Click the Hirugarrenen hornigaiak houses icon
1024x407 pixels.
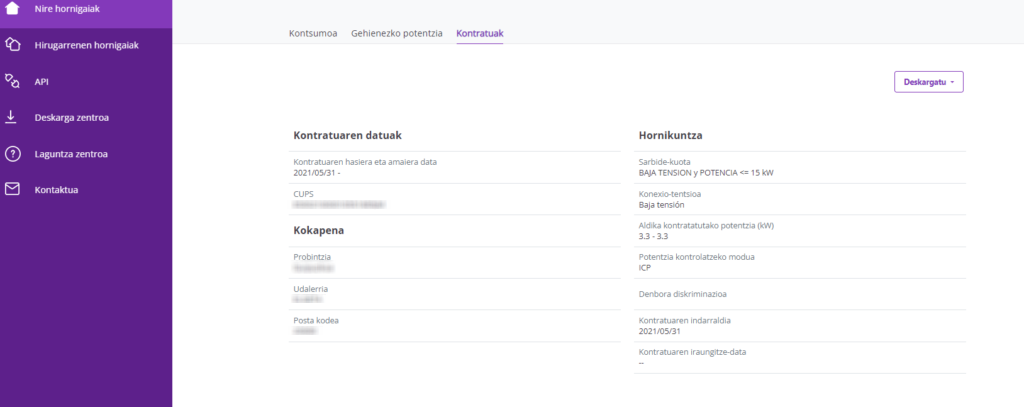(x=13, y=45)
